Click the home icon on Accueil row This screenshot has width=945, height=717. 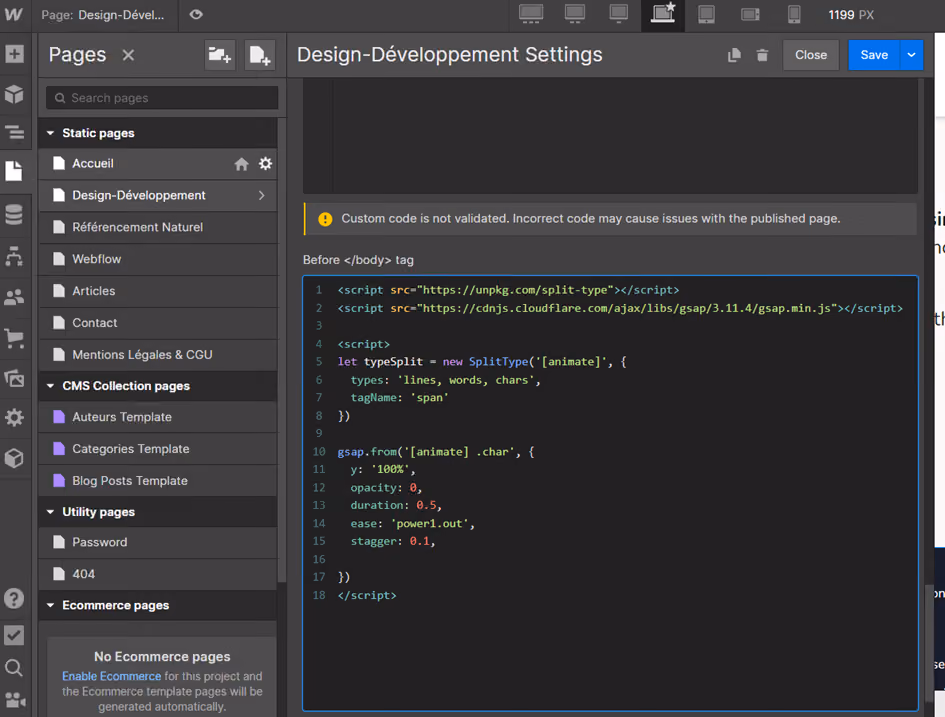tap(241, 164)
